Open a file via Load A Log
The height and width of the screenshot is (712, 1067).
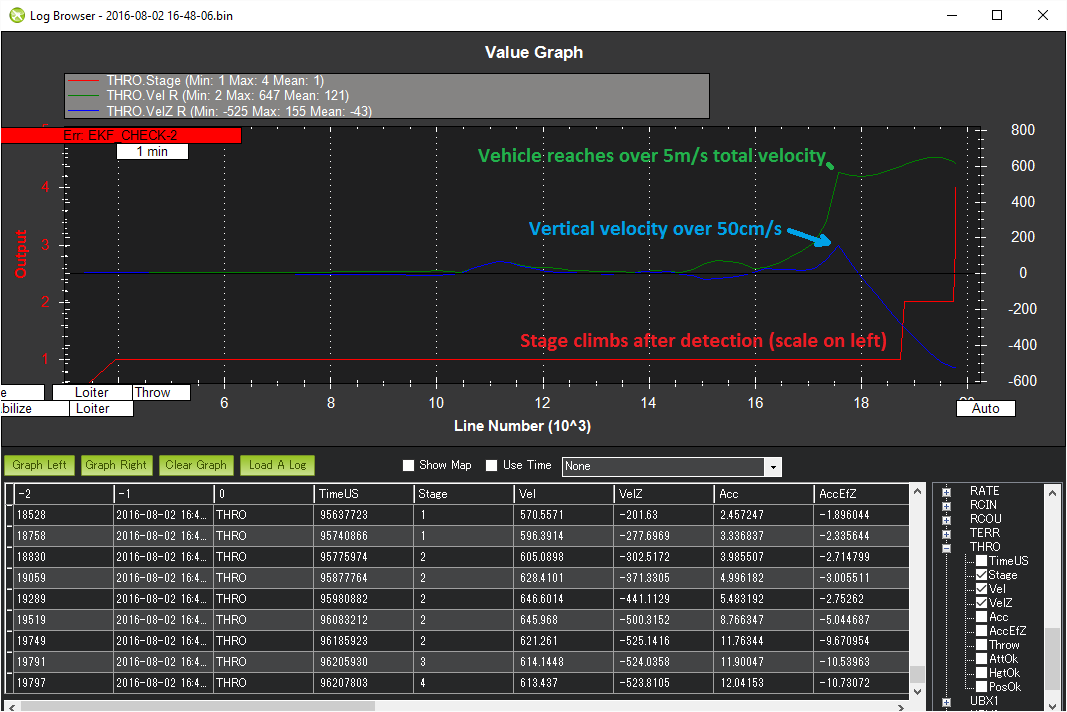[x=277, y=465]
